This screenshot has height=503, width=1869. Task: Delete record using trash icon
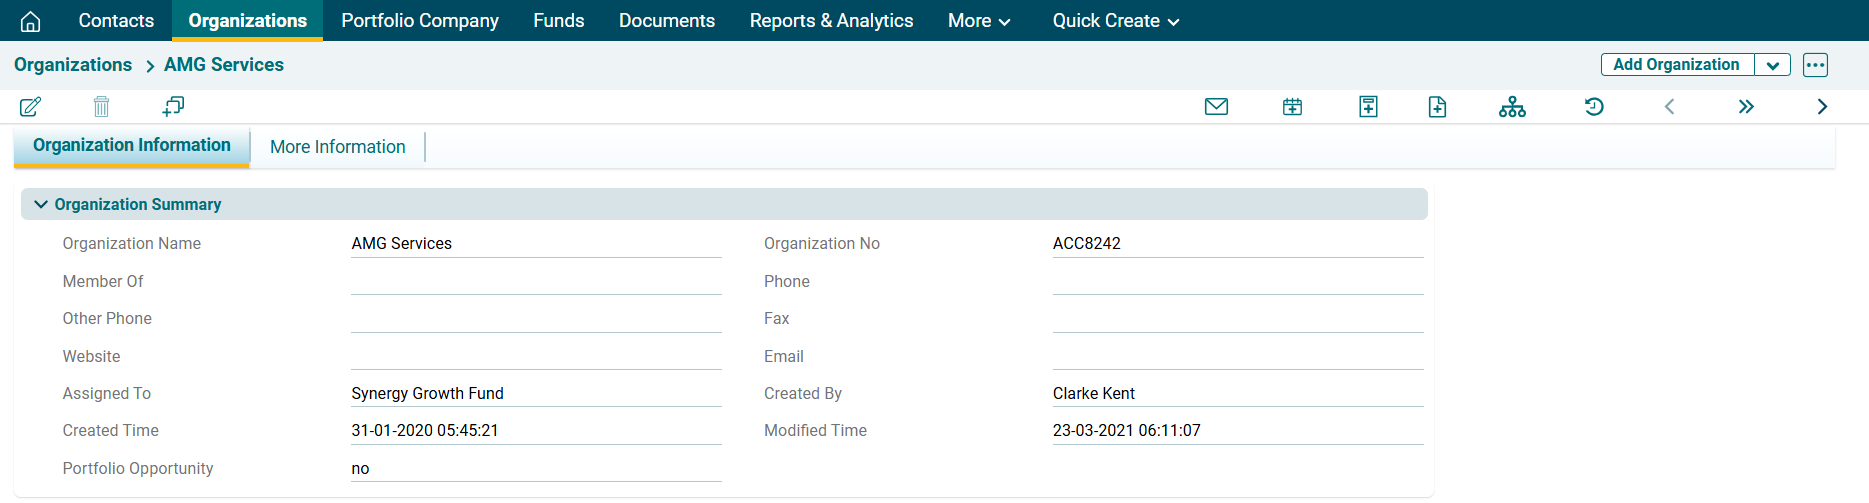(x=101, y=106)
